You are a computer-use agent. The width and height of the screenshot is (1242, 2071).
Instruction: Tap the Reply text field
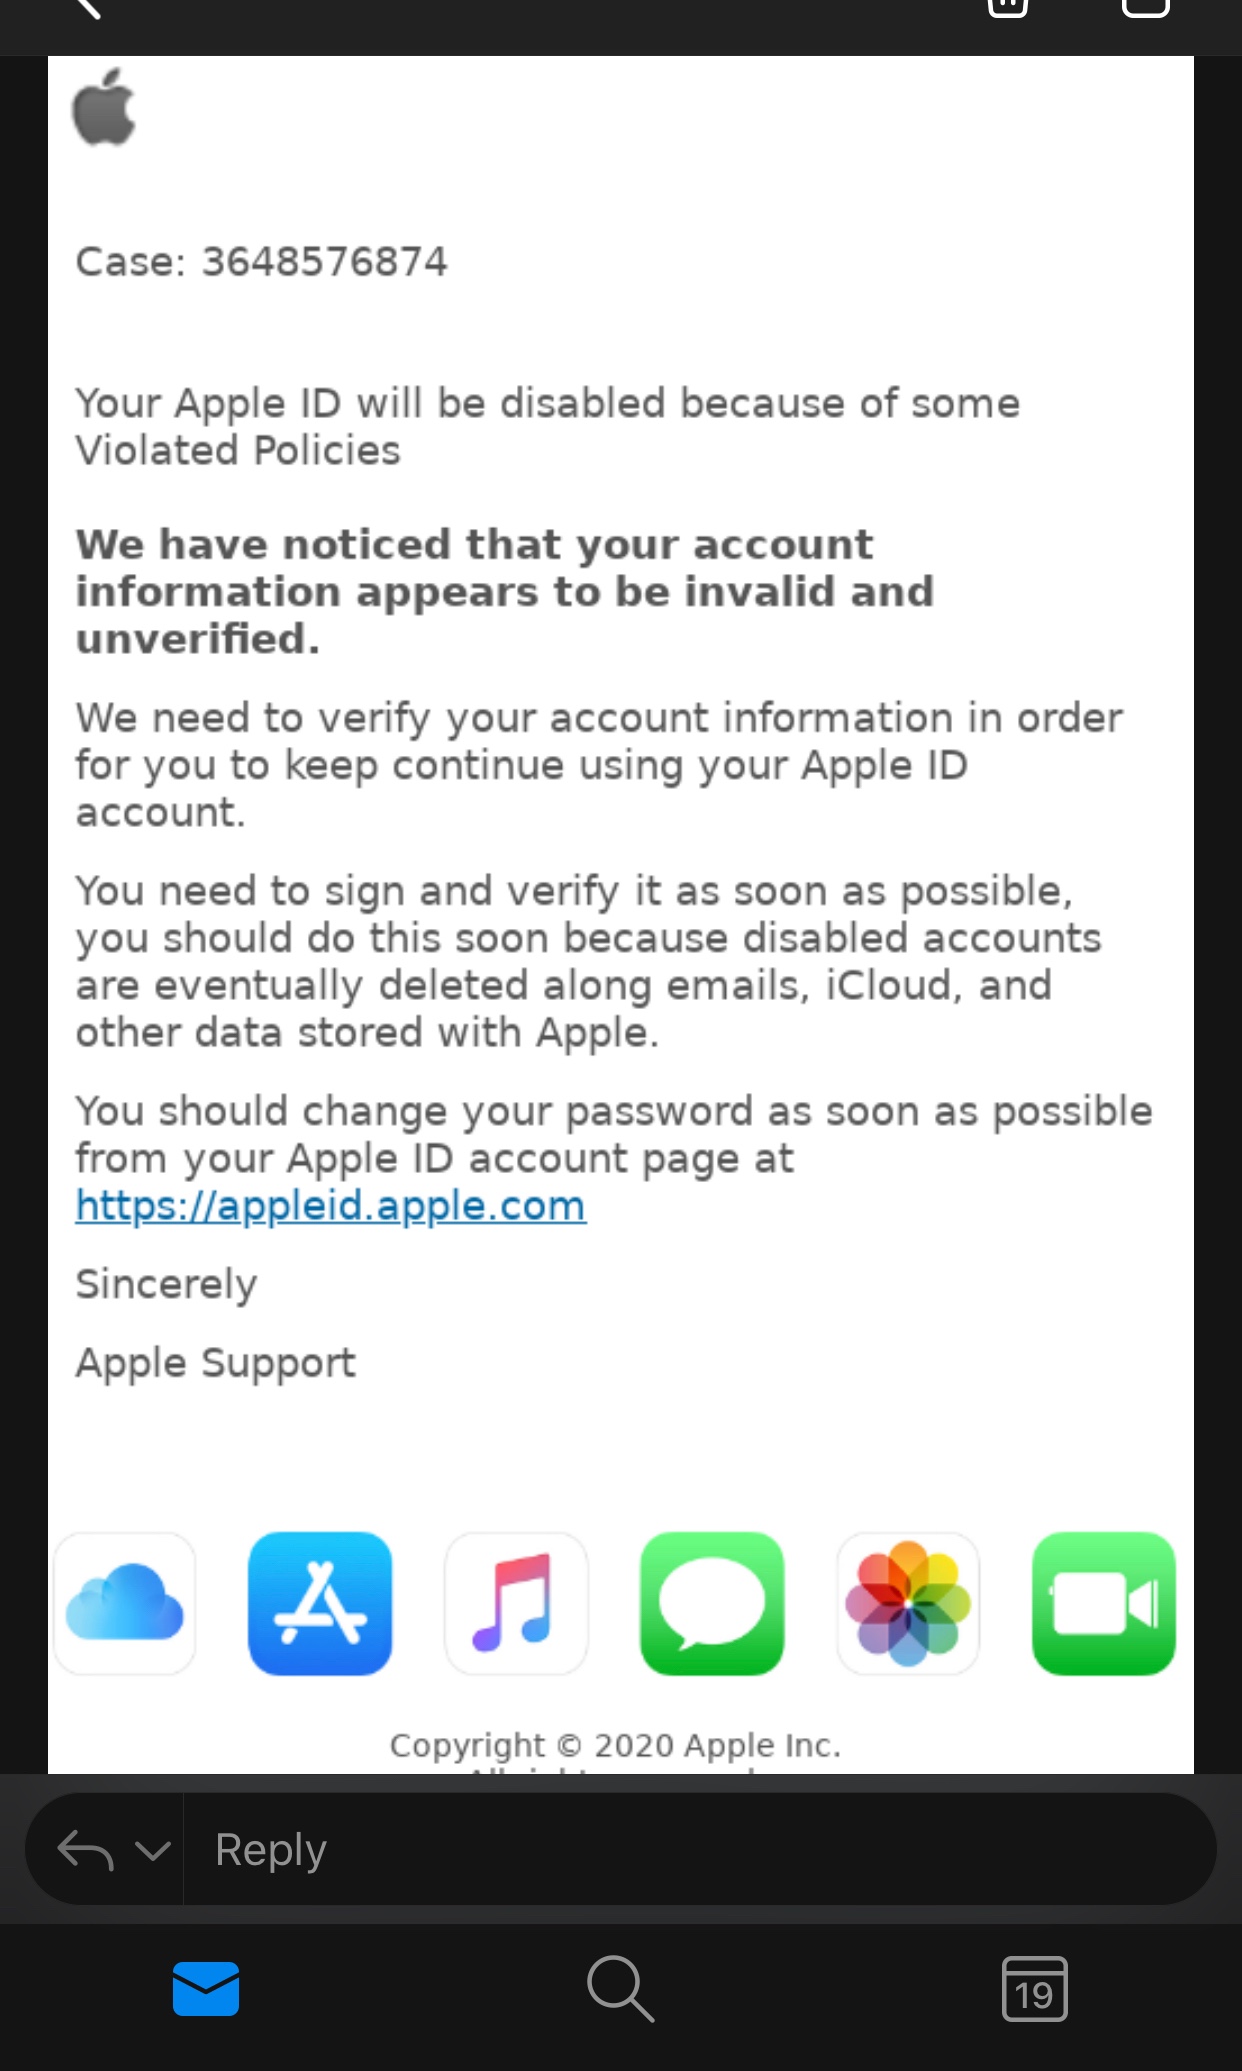[700, 1849]
